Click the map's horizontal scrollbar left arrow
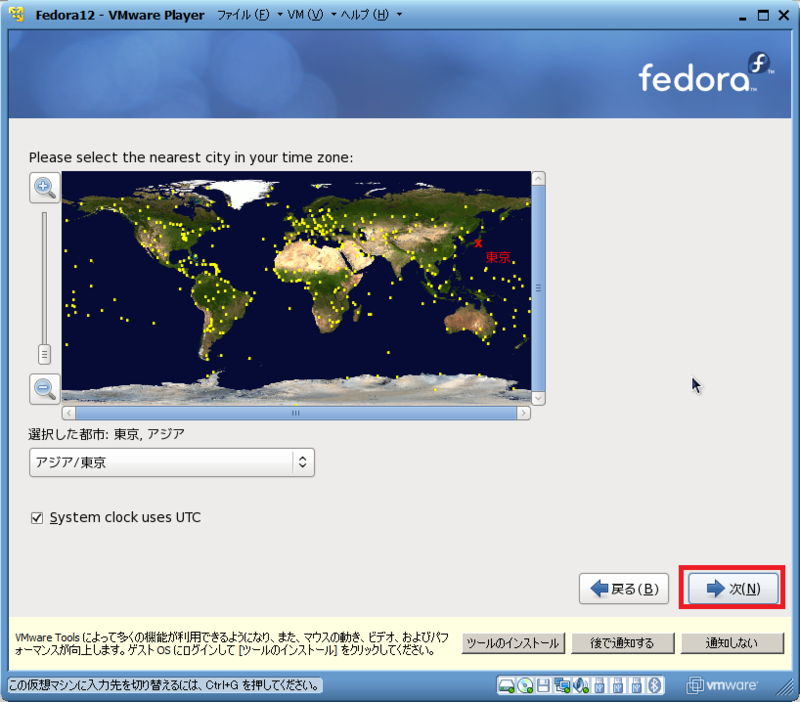 69,413
